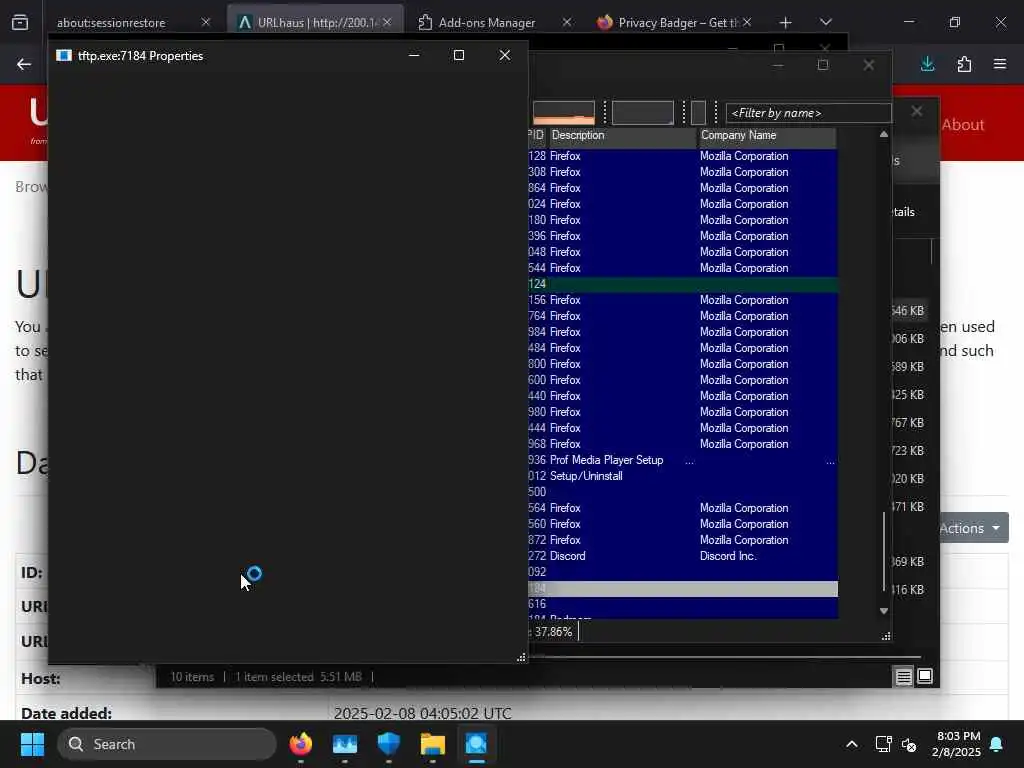Switch to the Add-ons Manager tab

(487, 23)
